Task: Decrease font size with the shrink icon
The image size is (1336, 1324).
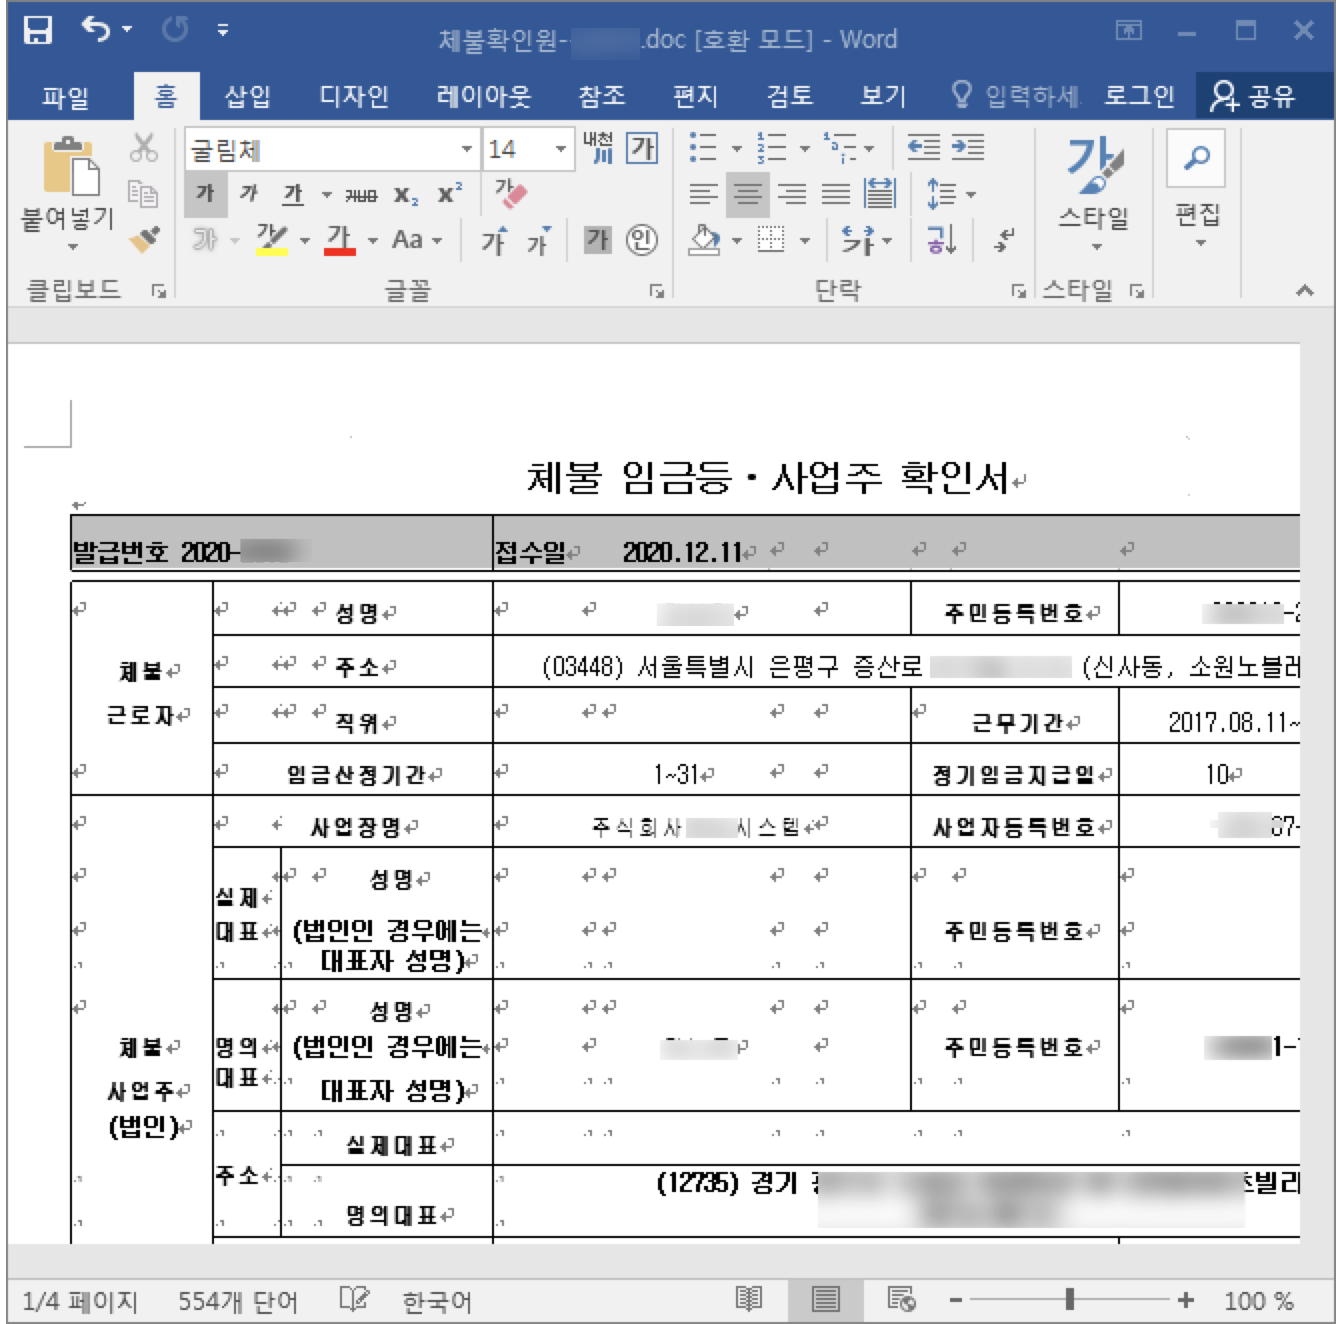Action: tap(539, 240)
